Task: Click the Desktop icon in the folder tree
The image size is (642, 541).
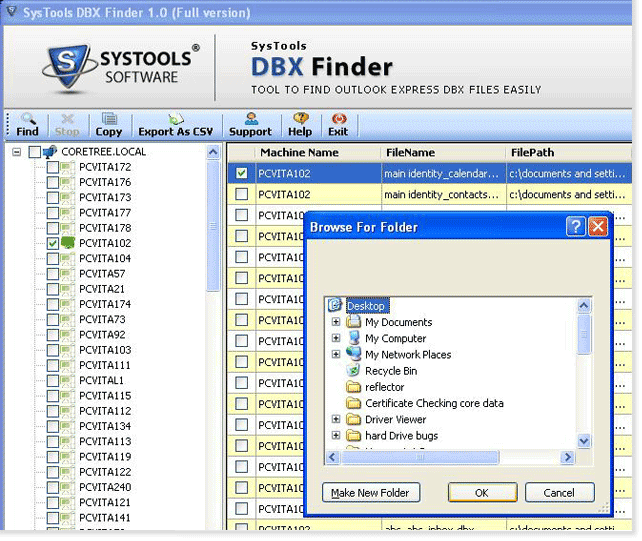Action: 335,305
